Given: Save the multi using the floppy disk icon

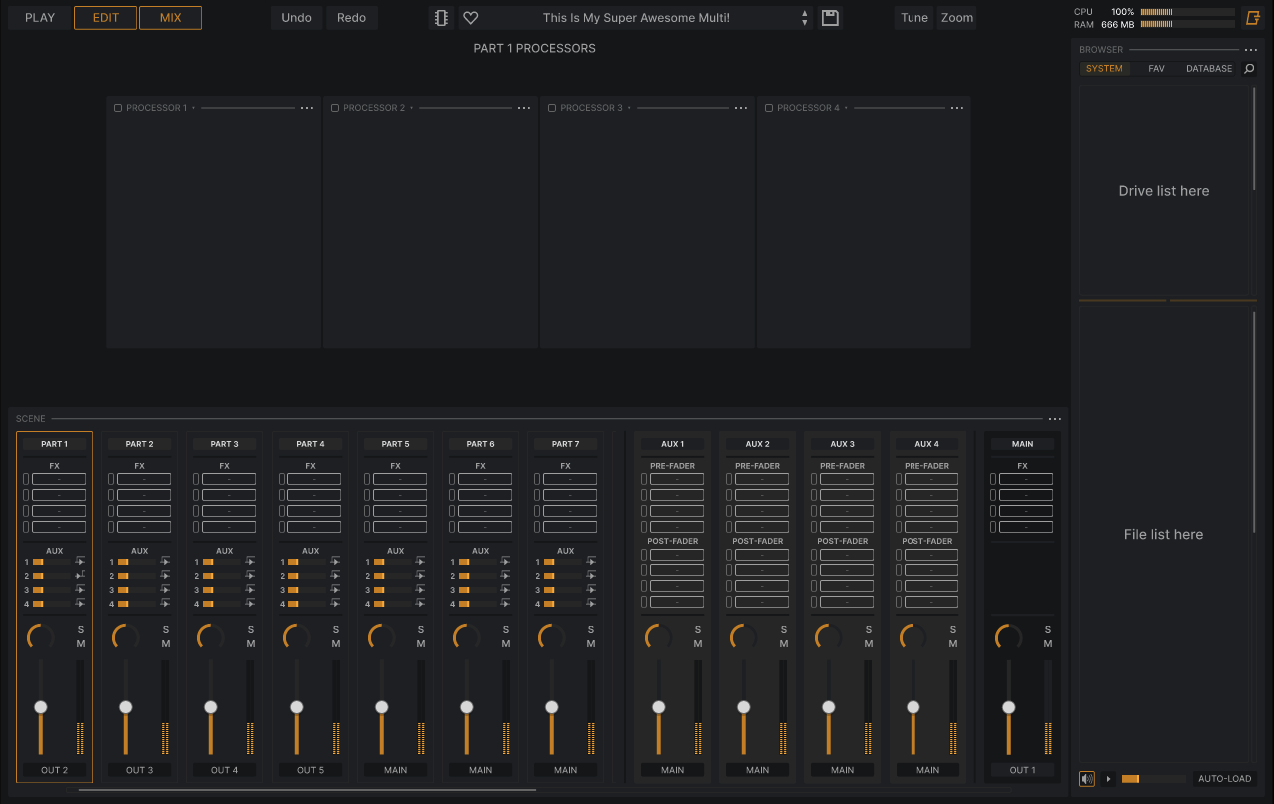Looking at the screenshot, I should (x=830, y=18).
